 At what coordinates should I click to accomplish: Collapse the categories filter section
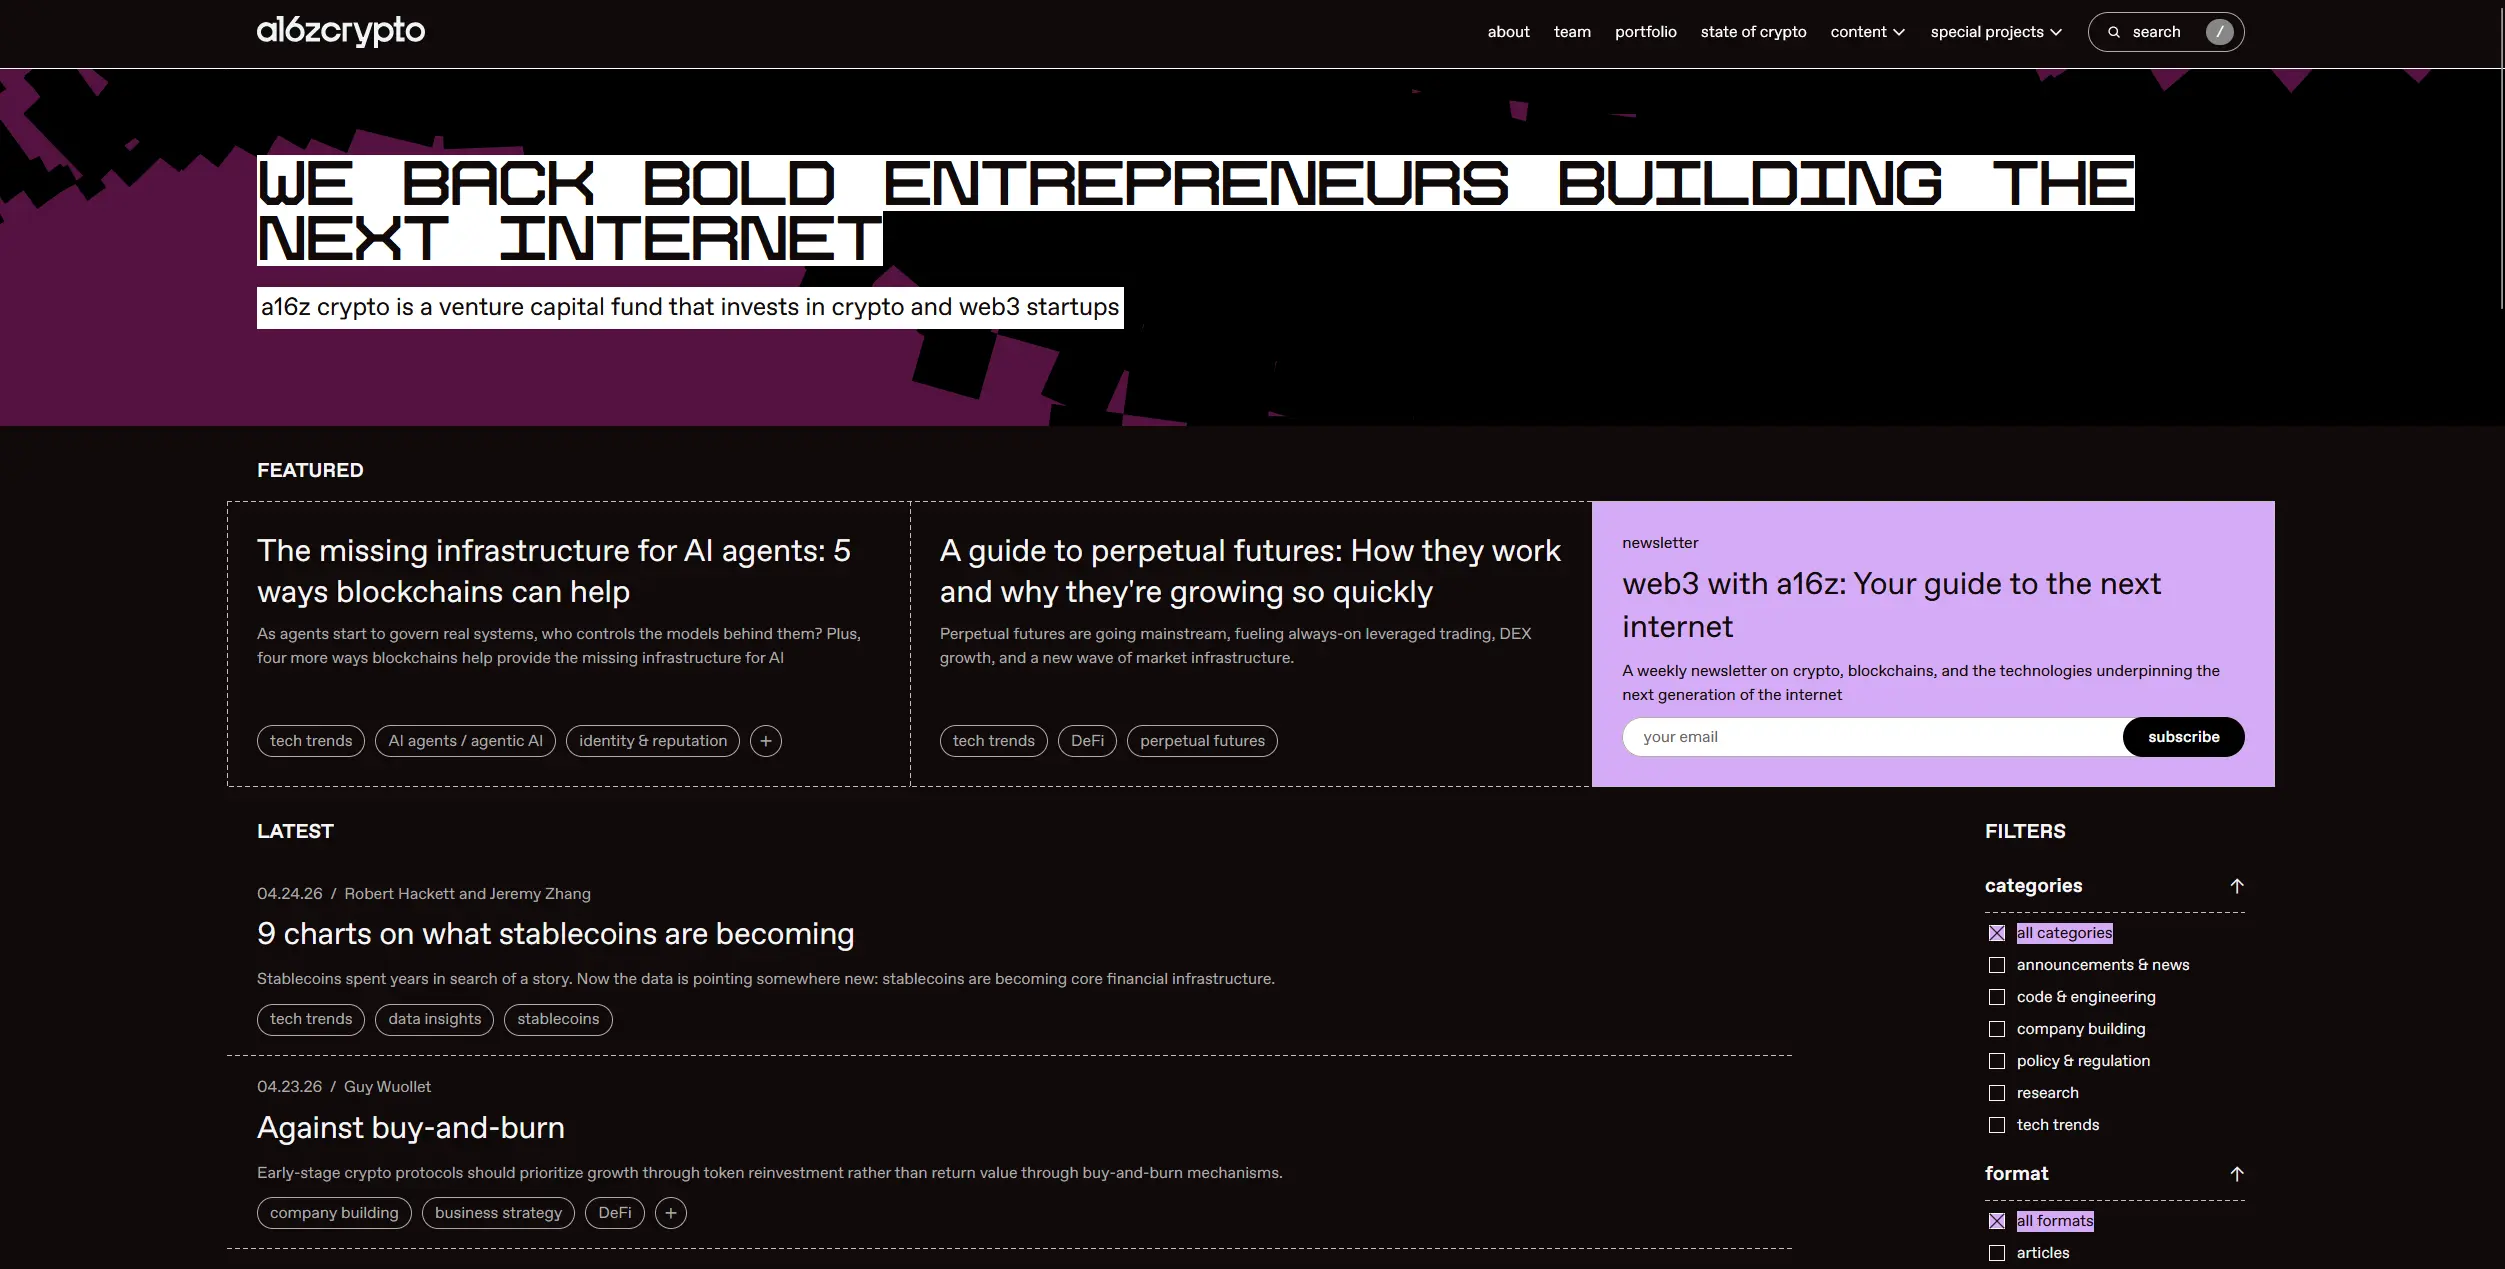(x=2237, y=886)
